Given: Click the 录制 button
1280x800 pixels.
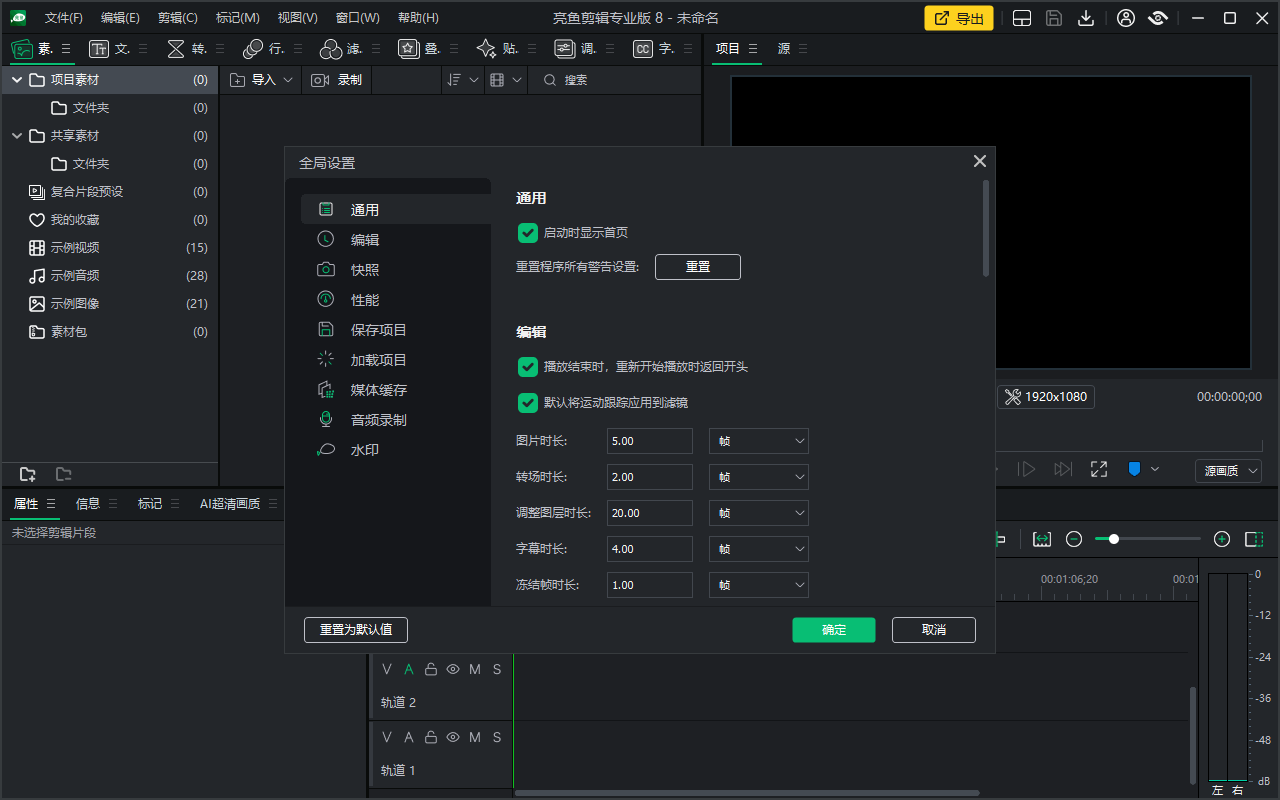Looking at the screenshot, I should point(337,80).
